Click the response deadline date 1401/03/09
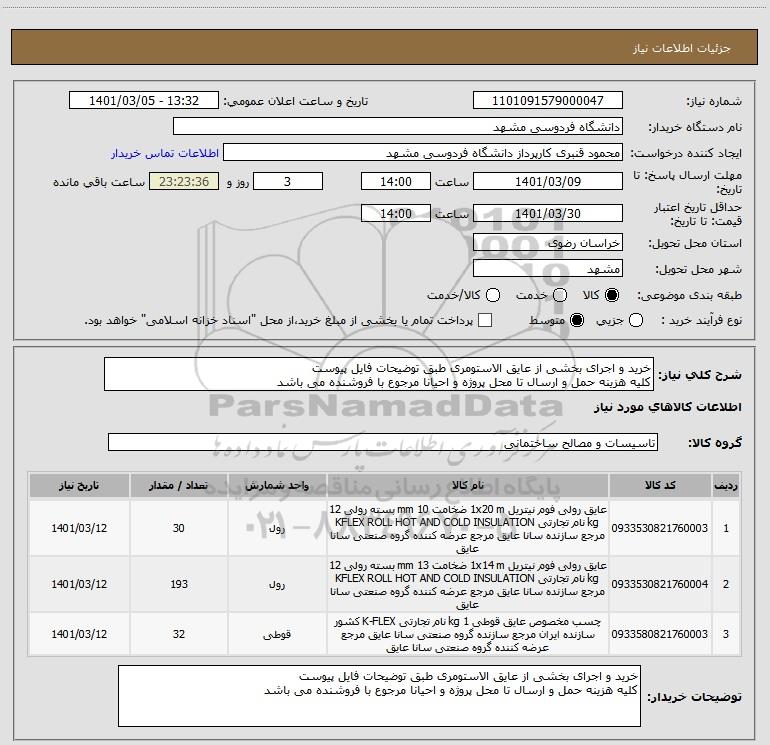 tap(548, 181)
